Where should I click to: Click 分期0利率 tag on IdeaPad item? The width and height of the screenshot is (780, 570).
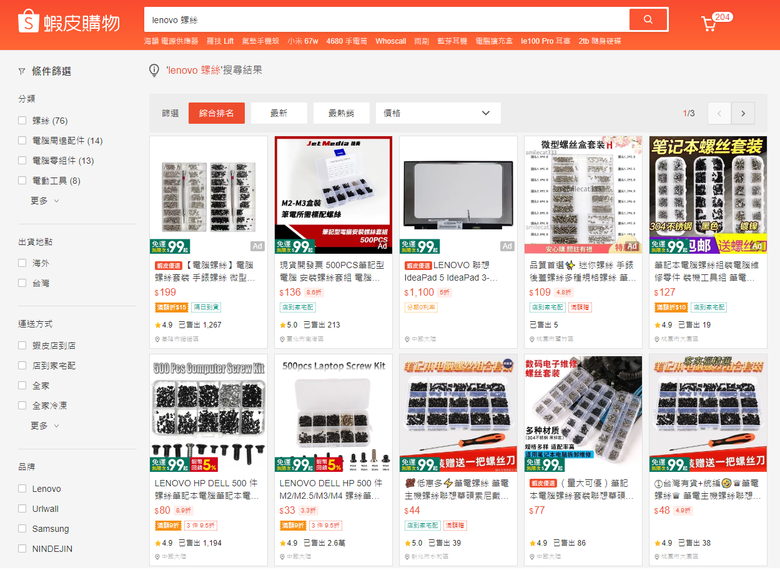pos(421,307)
